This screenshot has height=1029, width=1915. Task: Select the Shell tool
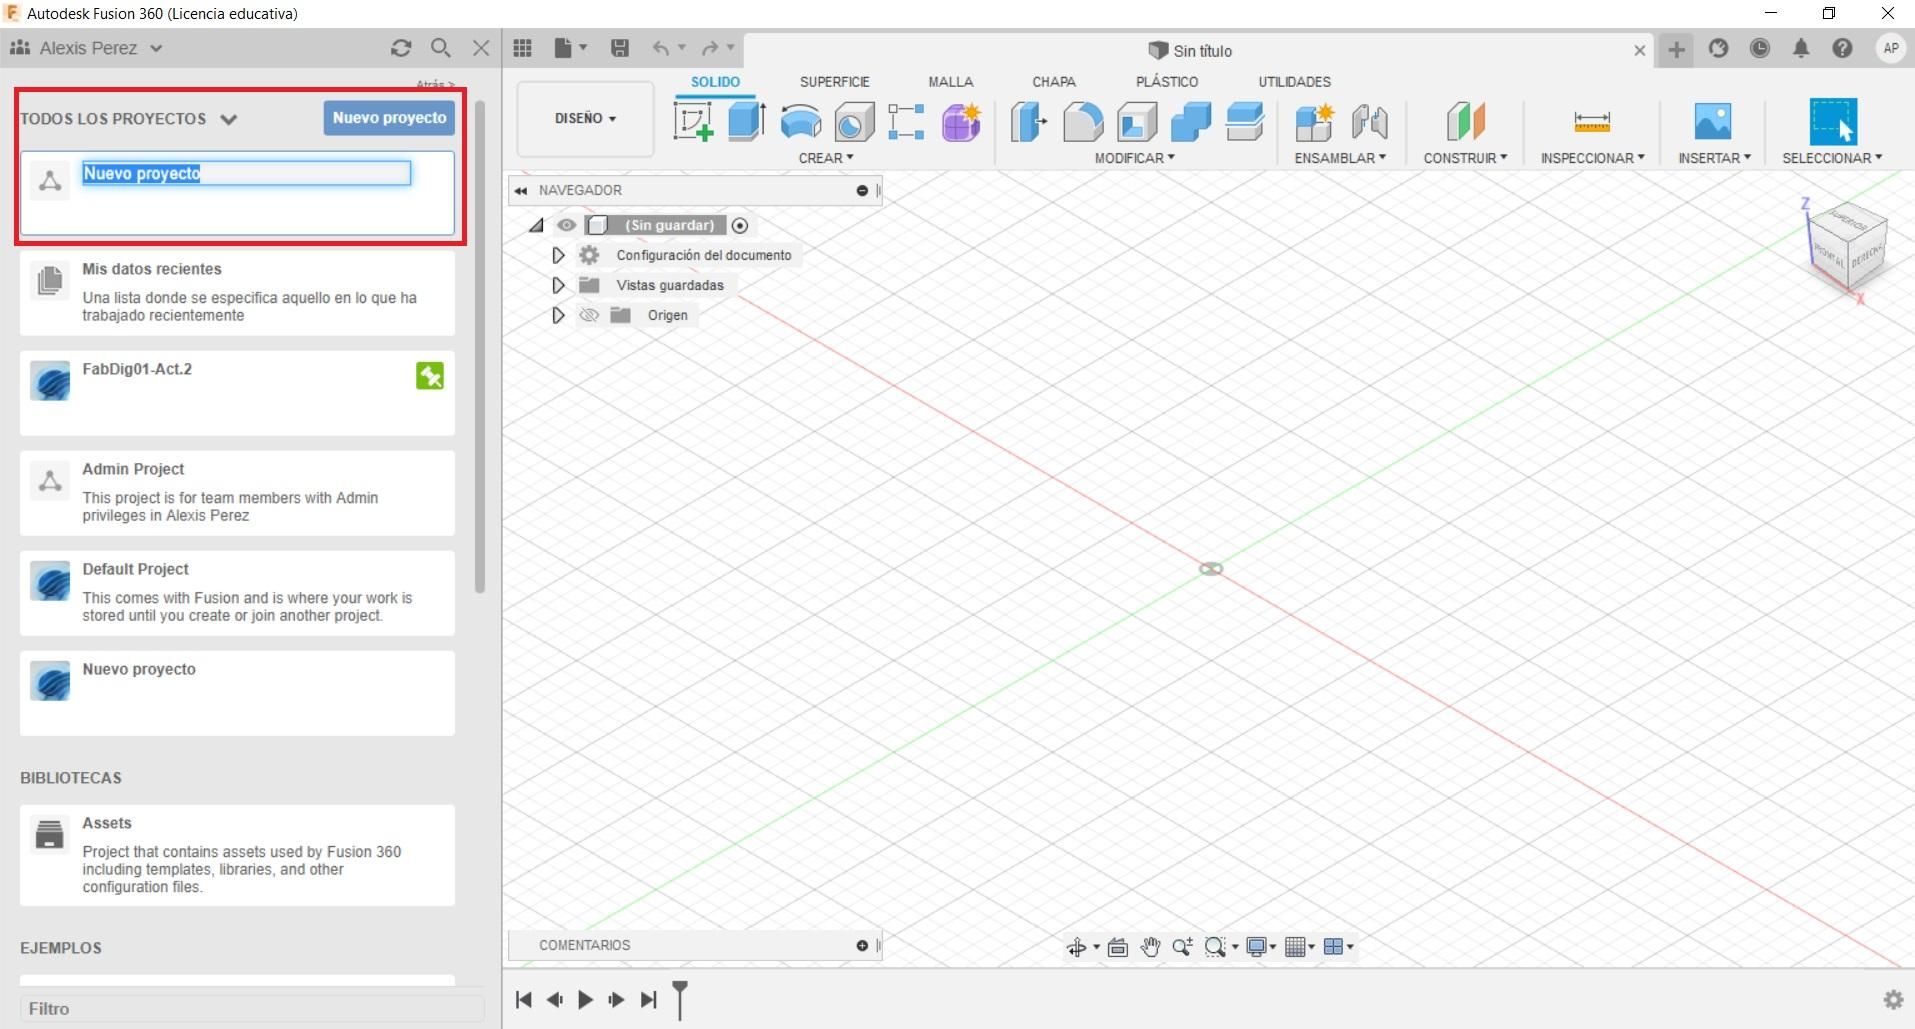[x=1137, y=122]
